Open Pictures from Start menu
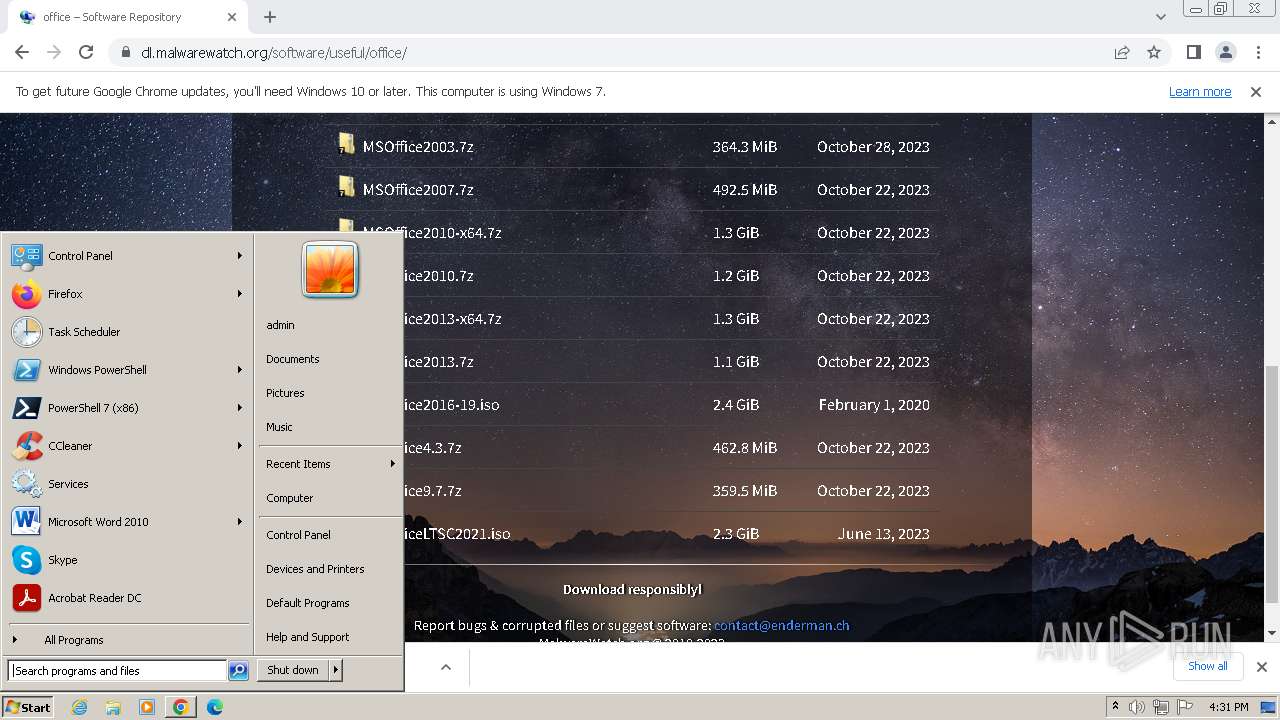The height and width of the screenshot is (720, 1280). pyautogui.click(x=285, y=393)
